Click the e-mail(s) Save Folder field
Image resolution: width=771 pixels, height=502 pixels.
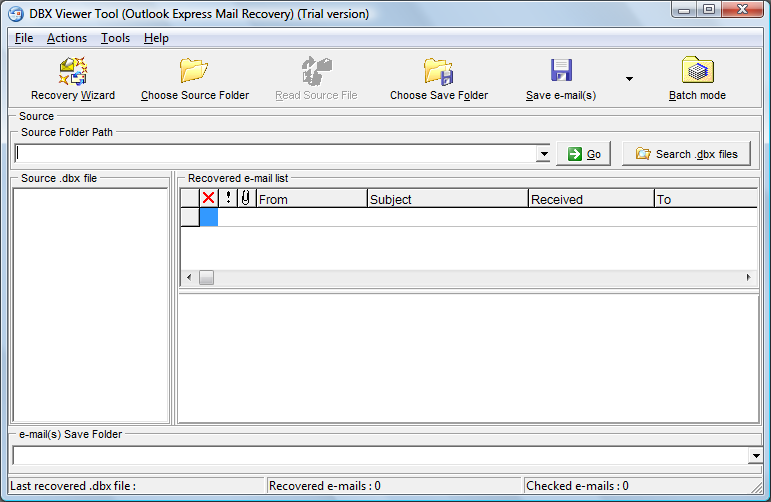(380, 456)
